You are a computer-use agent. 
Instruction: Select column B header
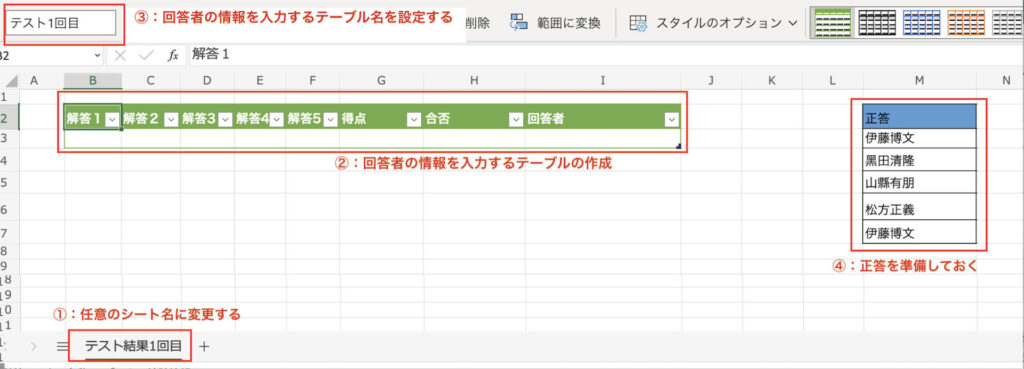point(93,80)
